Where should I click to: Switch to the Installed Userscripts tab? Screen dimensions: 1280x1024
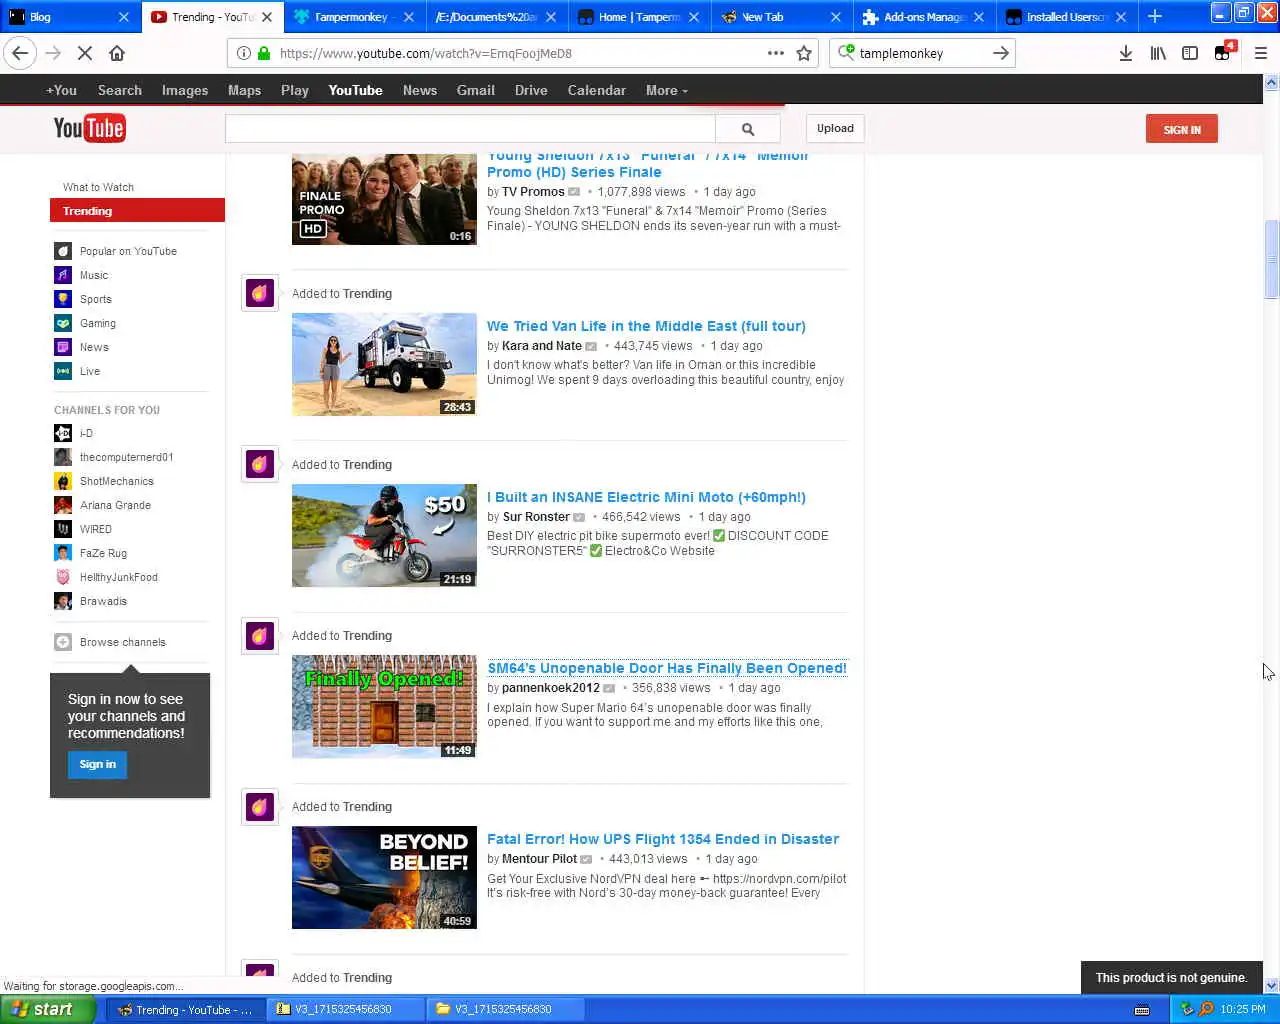tap(1065, 16)
